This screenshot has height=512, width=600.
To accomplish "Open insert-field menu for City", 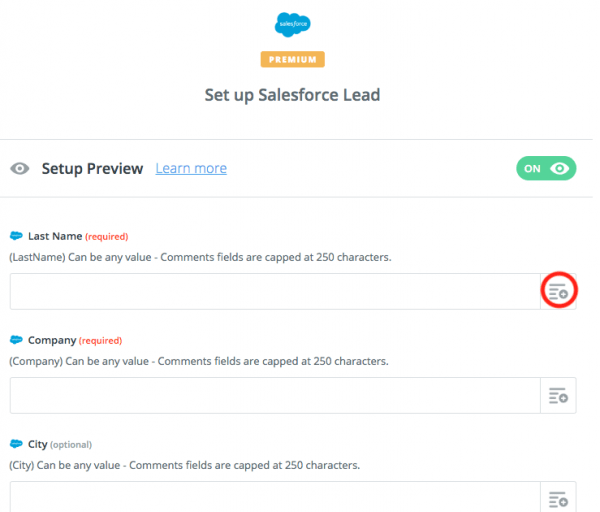I will click(x=558, y=498).
